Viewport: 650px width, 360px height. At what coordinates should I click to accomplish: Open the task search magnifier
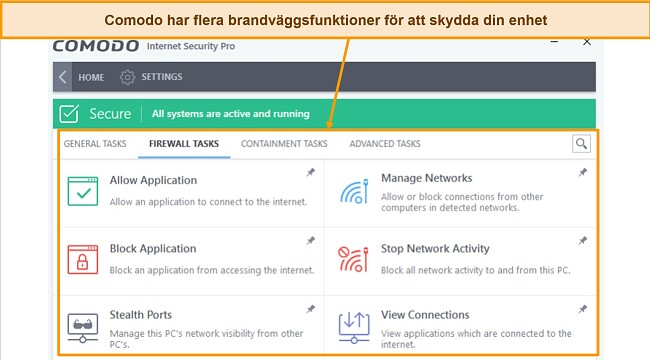click(x=581, y=144)
